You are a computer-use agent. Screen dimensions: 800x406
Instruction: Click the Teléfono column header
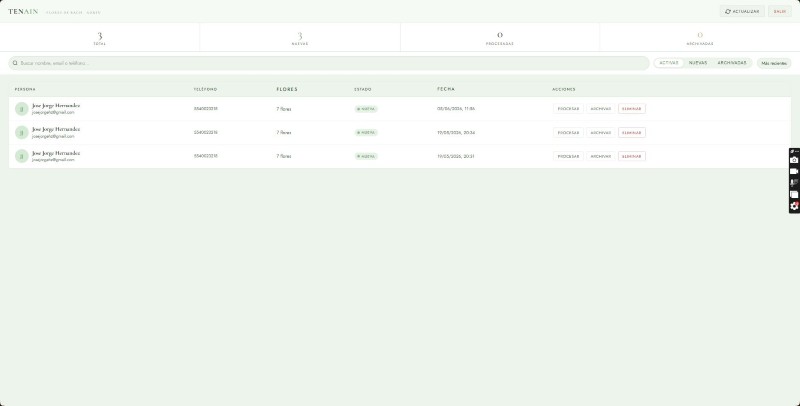pos(205,89)
